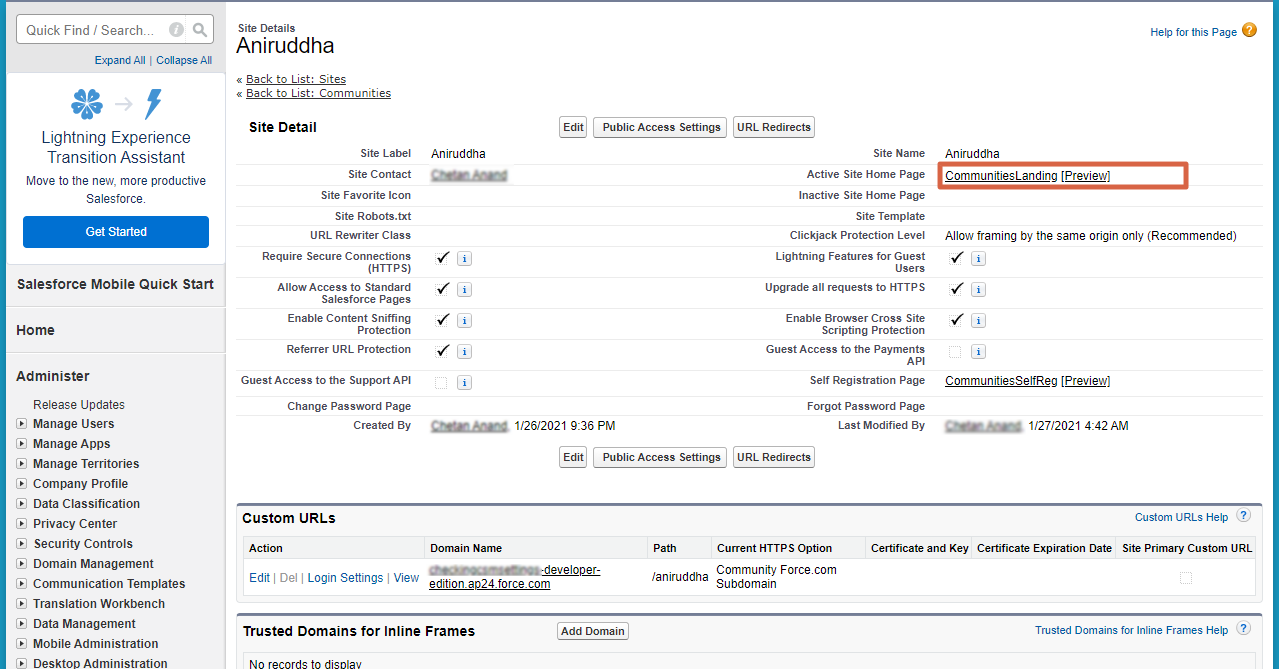The width and height of the screenshot is (1279, 669).
Task: Expand the Manage Users tree node
Action: tap(22, 424)
